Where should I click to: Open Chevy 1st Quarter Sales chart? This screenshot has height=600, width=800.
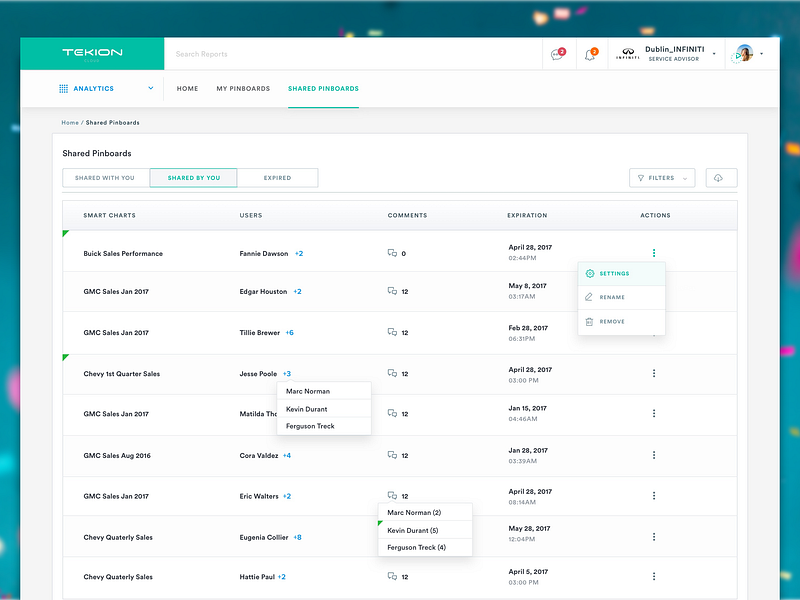click(x=121, y=374)
